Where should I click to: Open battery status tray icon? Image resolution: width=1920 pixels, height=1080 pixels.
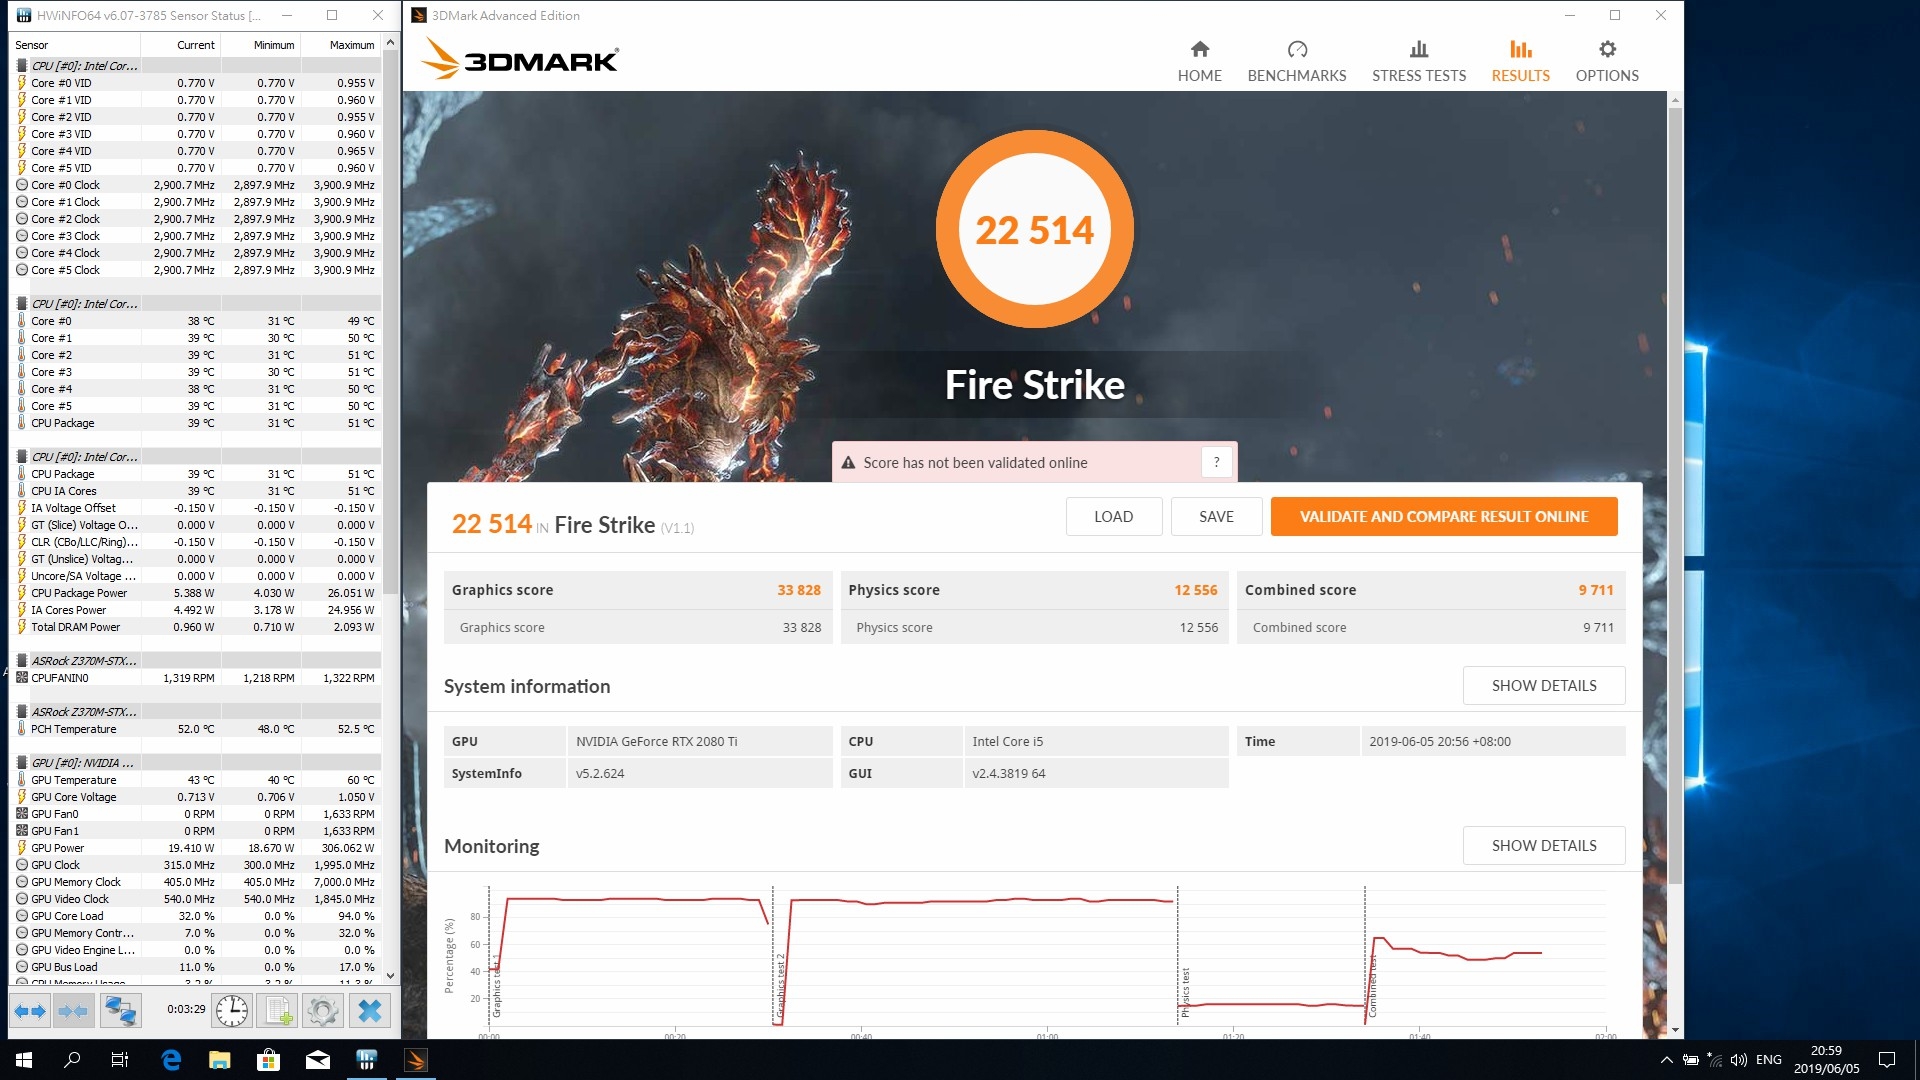[1691, 1060]
